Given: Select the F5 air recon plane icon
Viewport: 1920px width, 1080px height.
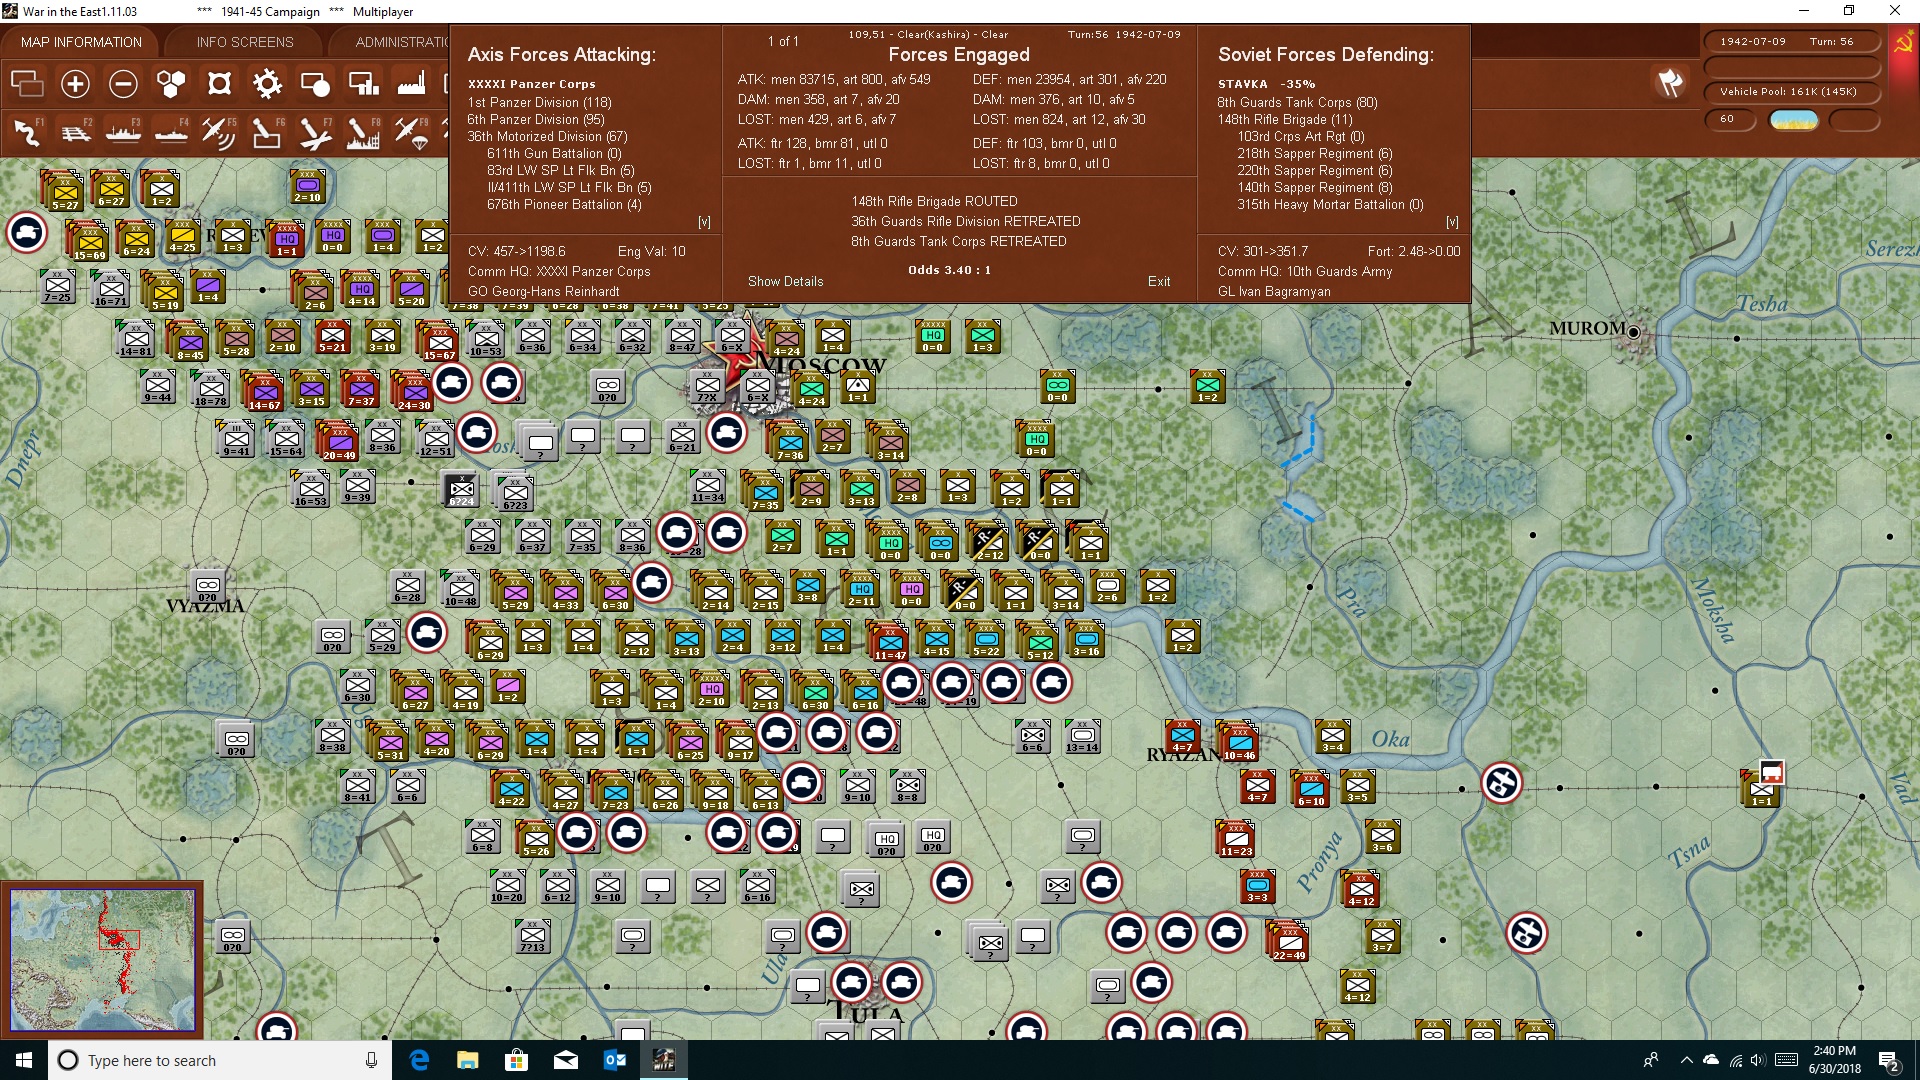Looking at the screenshot, I should point(219,132).
